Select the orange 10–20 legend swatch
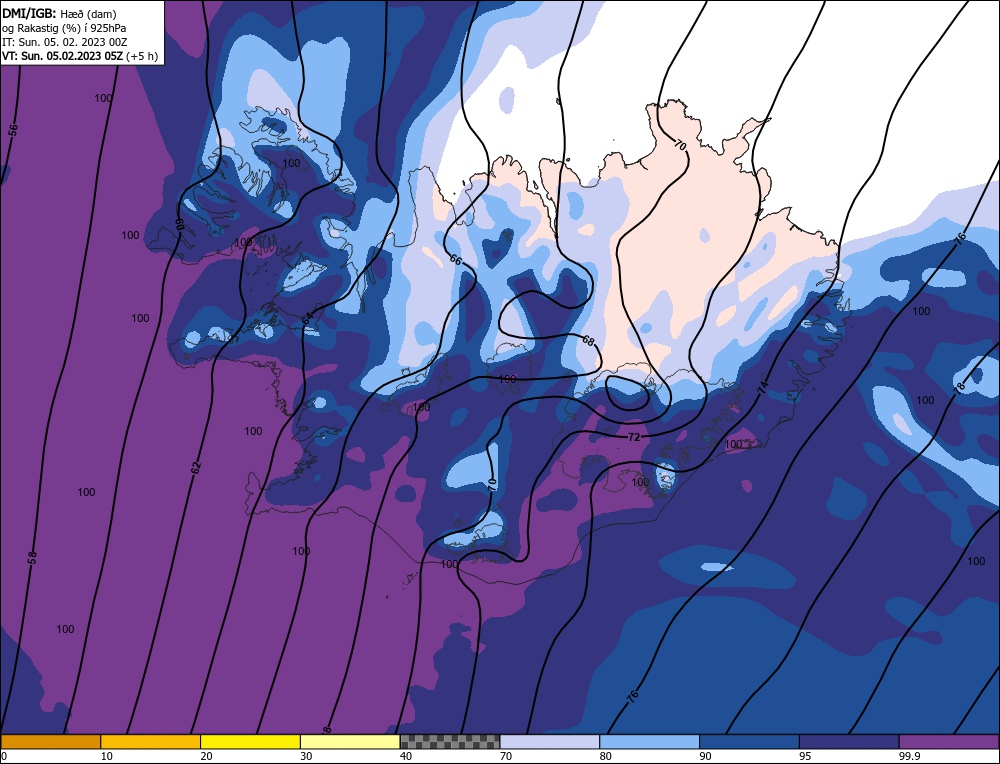 coord(151,741)
